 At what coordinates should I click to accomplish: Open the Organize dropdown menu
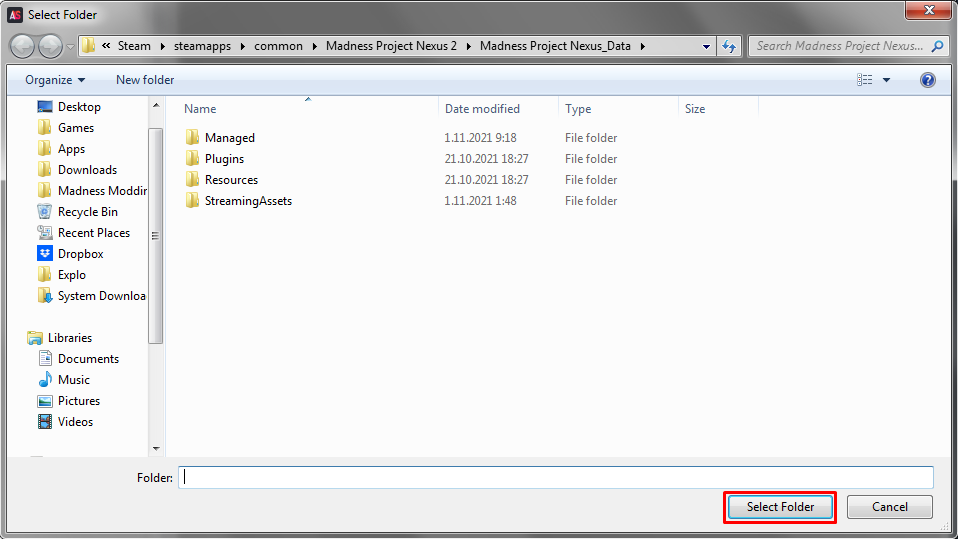pos(55,80)
